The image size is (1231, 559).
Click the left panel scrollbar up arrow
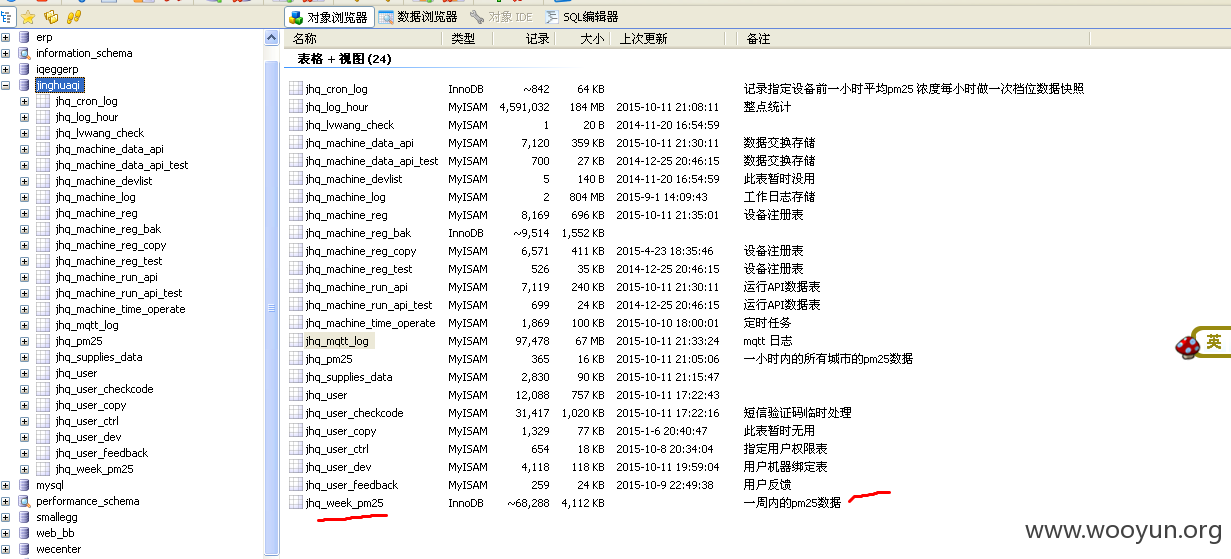coord(272,38)
